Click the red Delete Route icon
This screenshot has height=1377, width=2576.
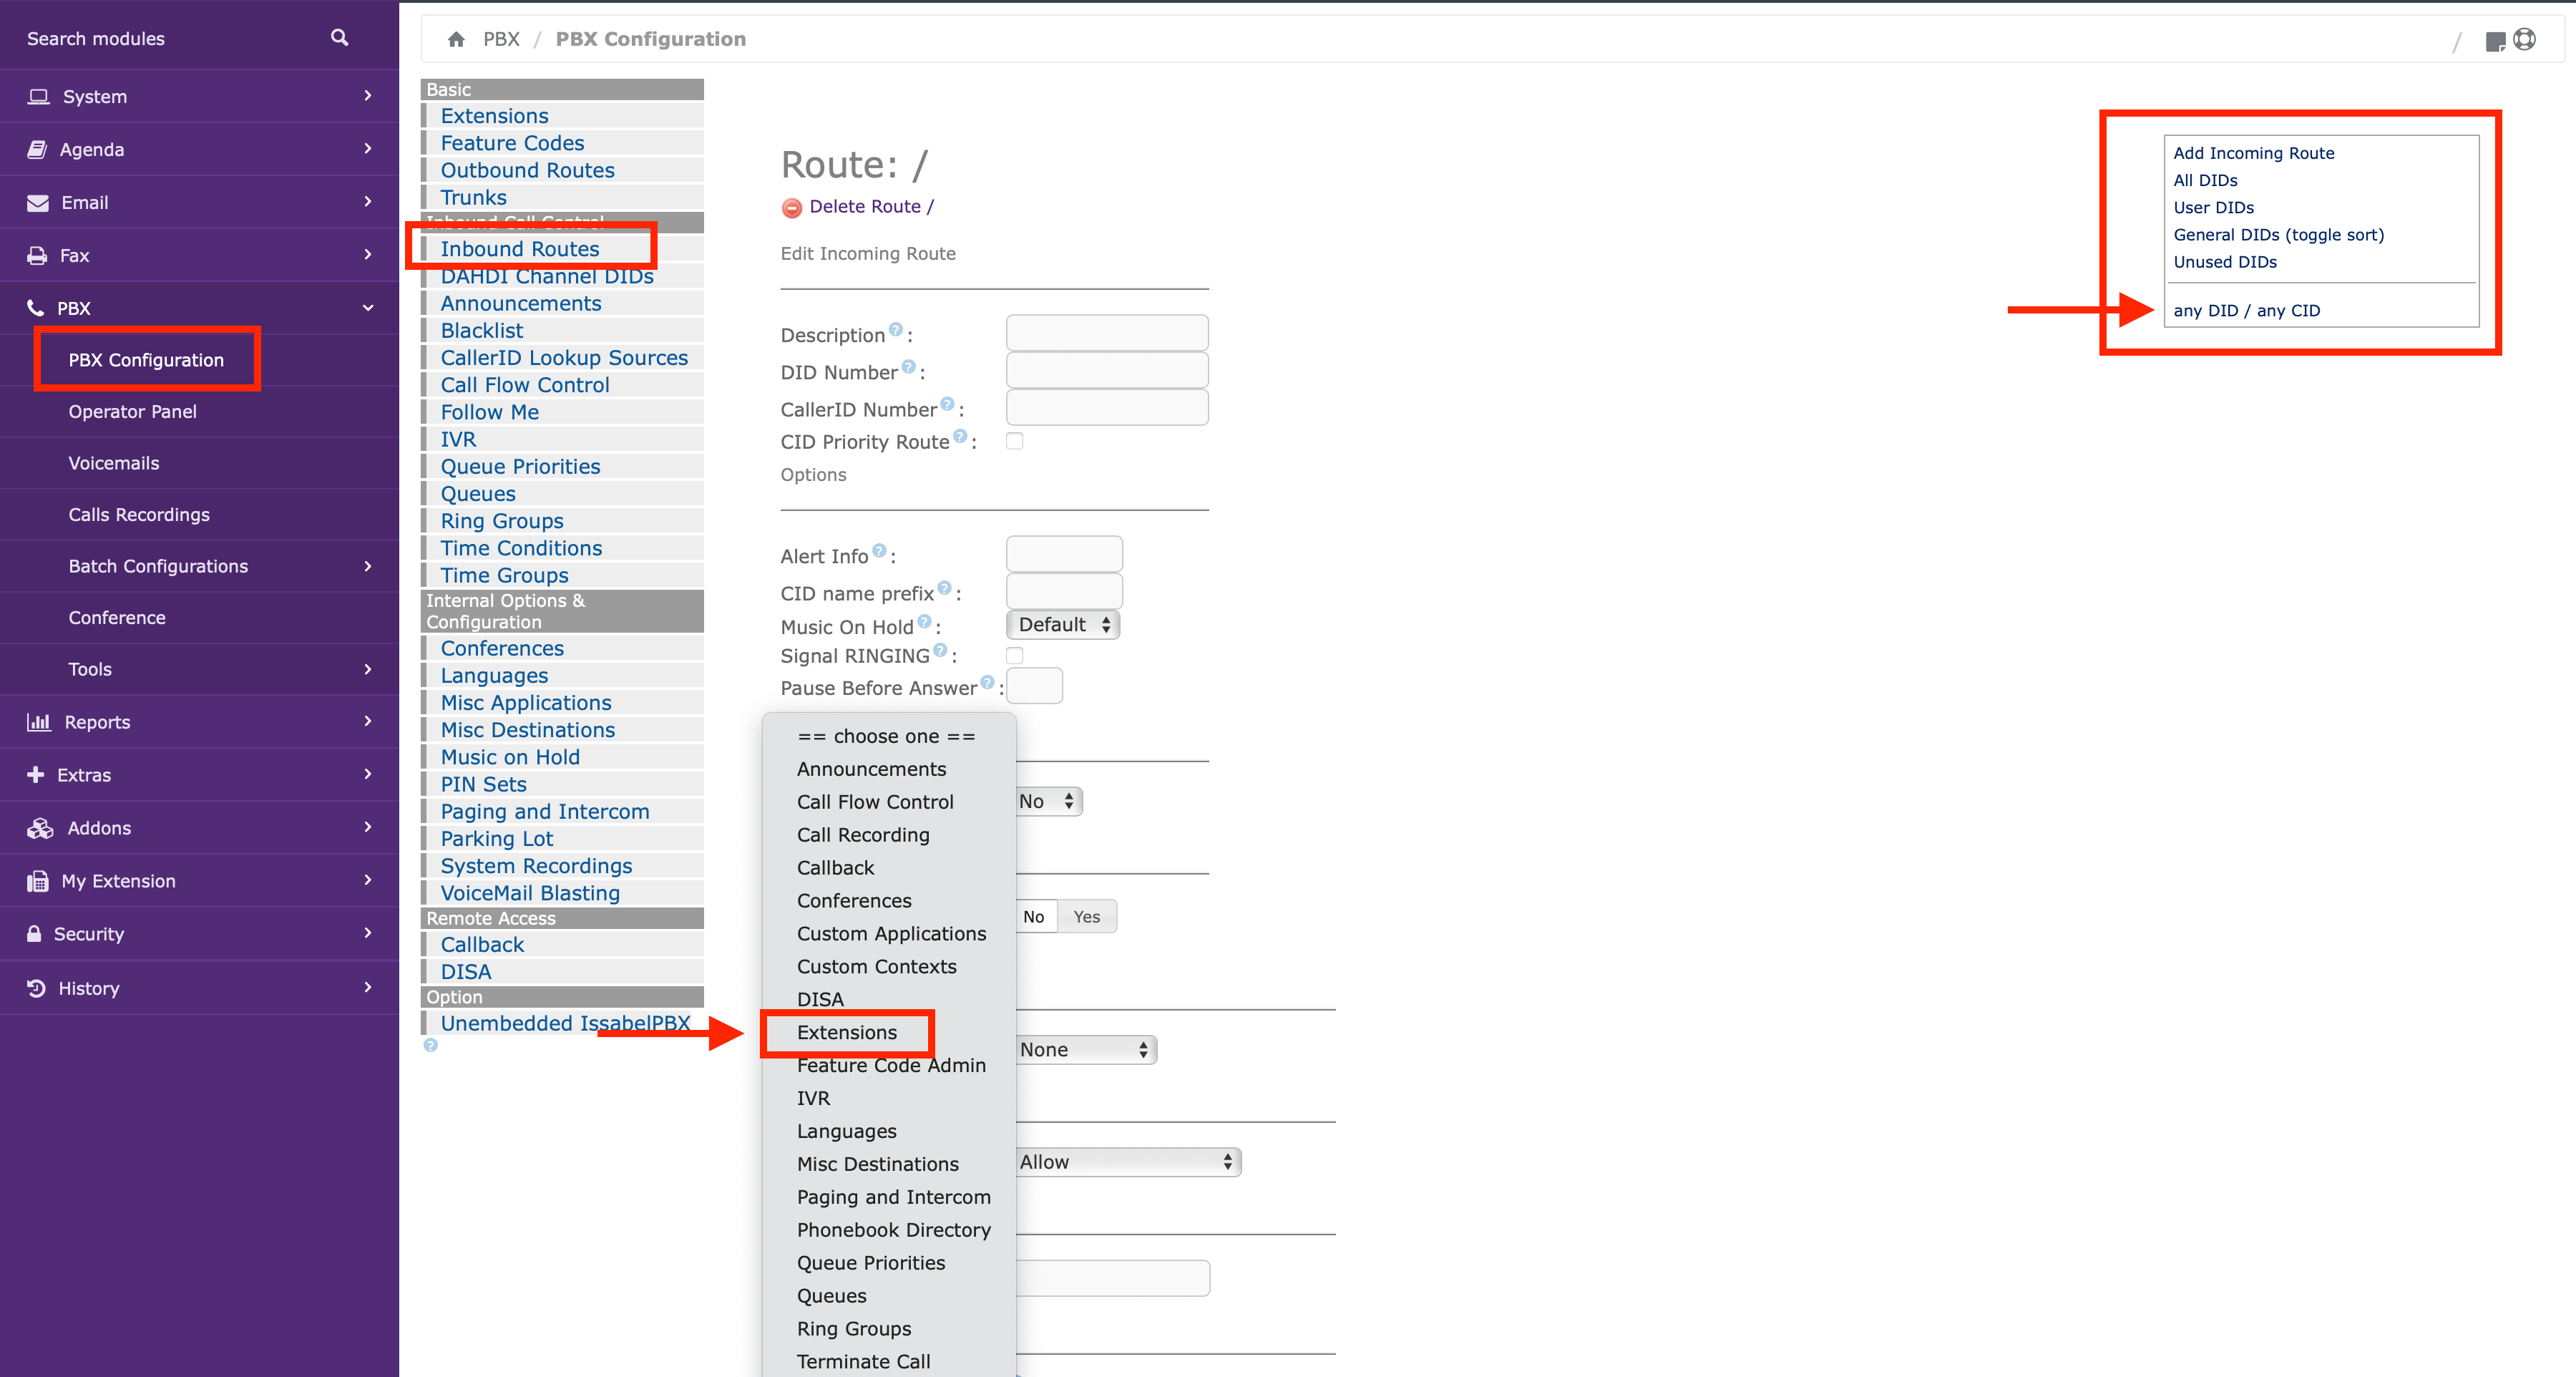(791, 207)
